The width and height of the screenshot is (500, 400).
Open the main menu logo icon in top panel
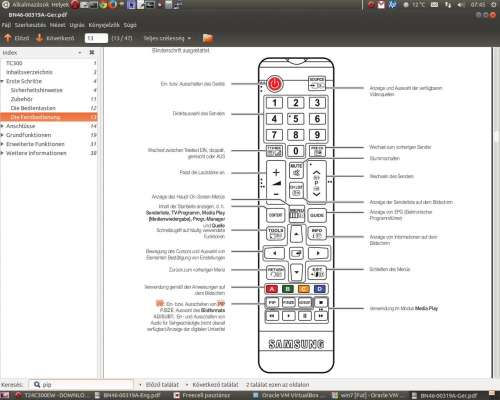tap(6, 5)
